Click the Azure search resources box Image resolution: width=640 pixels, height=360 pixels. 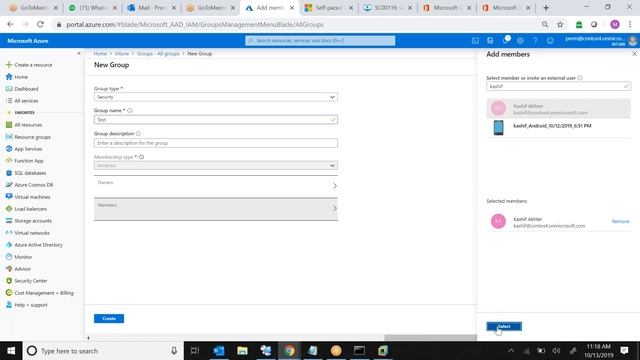(x=320, y=40)
